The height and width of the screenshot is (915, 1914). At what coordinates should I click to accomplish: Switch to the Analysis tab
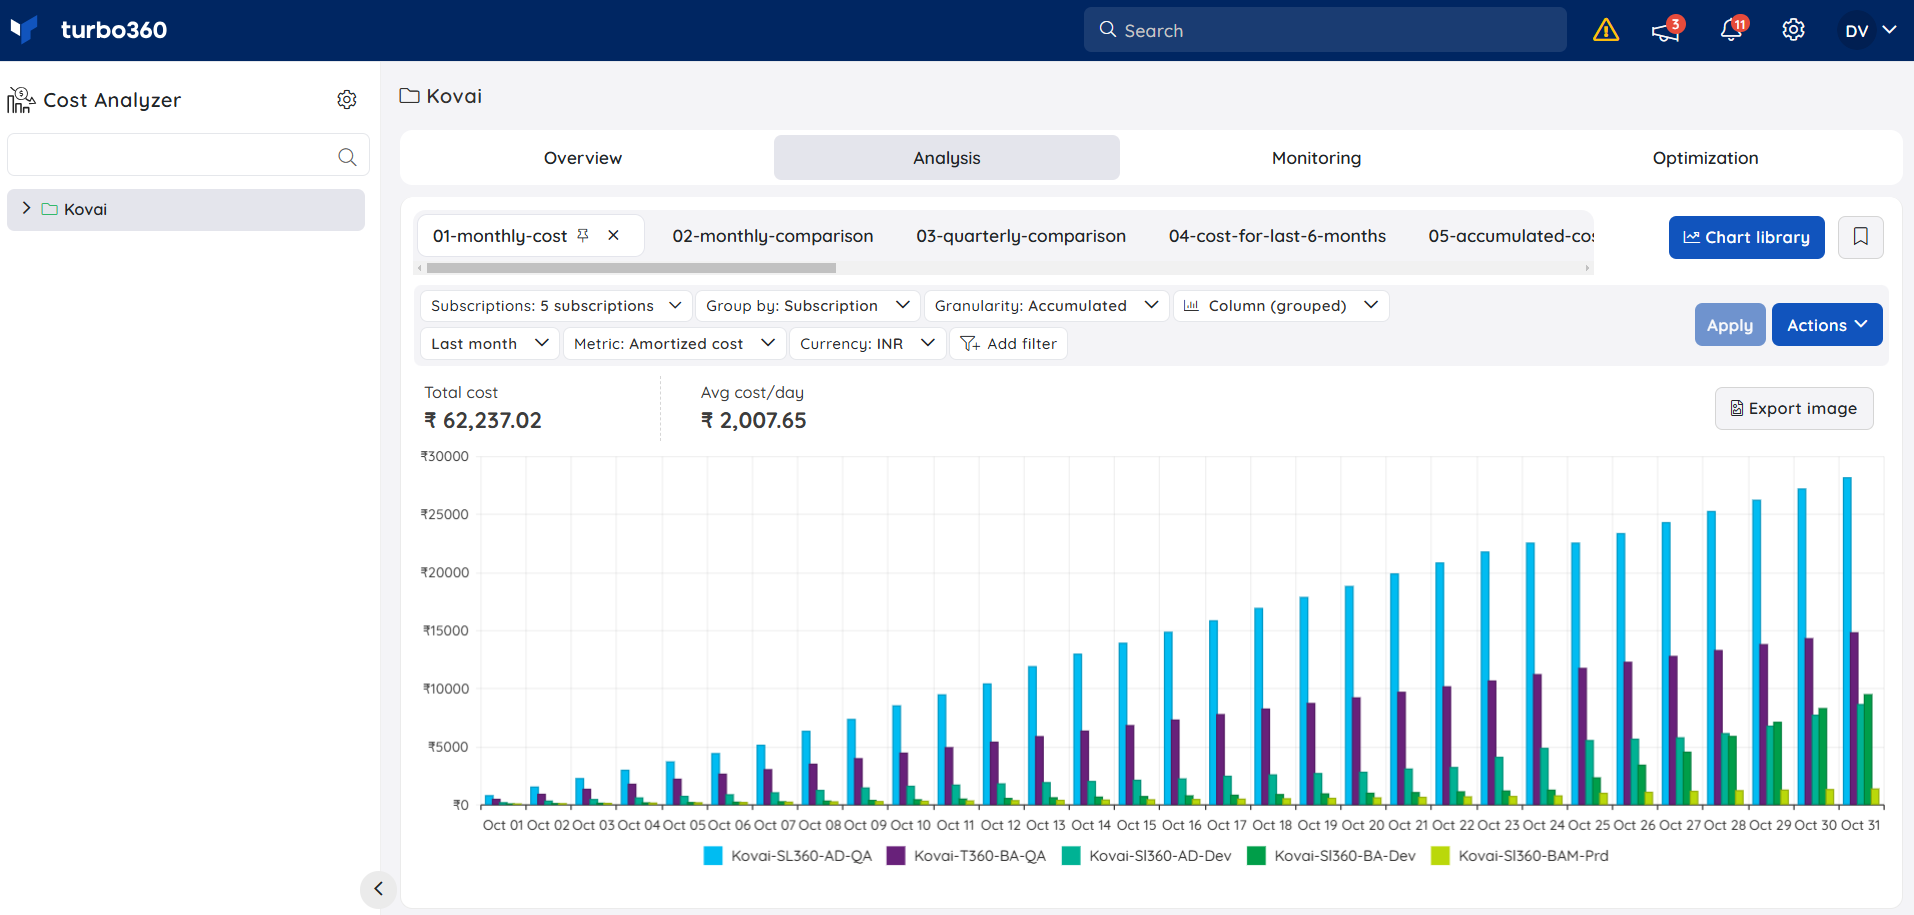[x=947, y=158]
